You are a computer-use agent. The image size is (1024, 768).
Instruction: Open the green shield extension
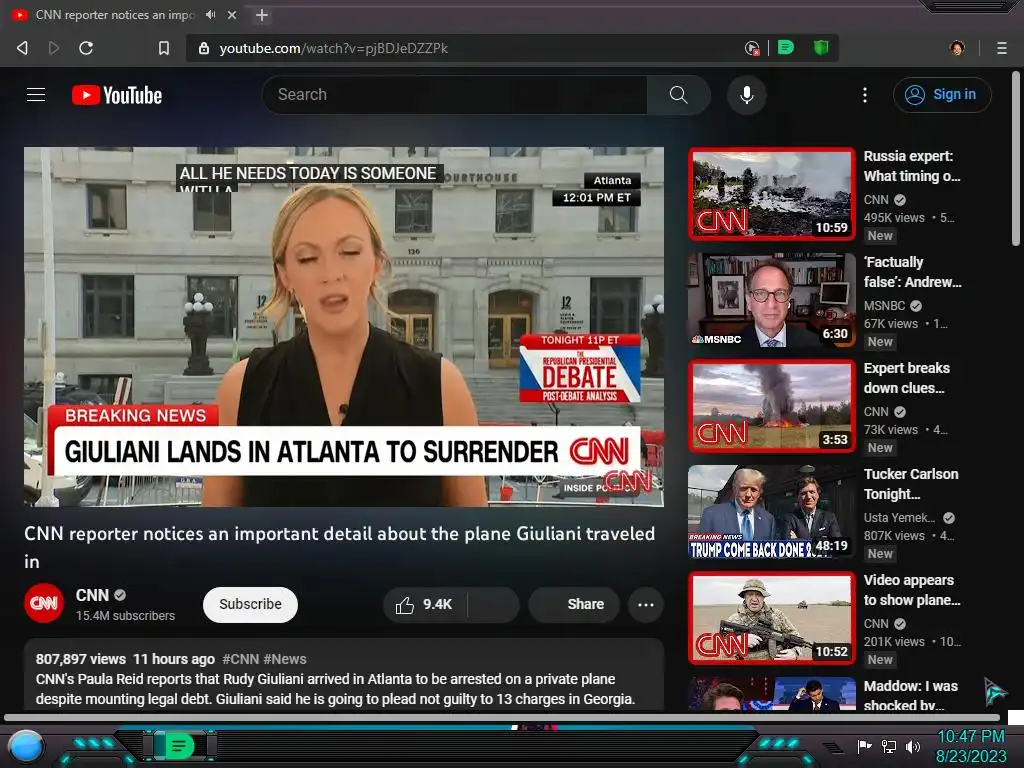[x=821, y=48]
